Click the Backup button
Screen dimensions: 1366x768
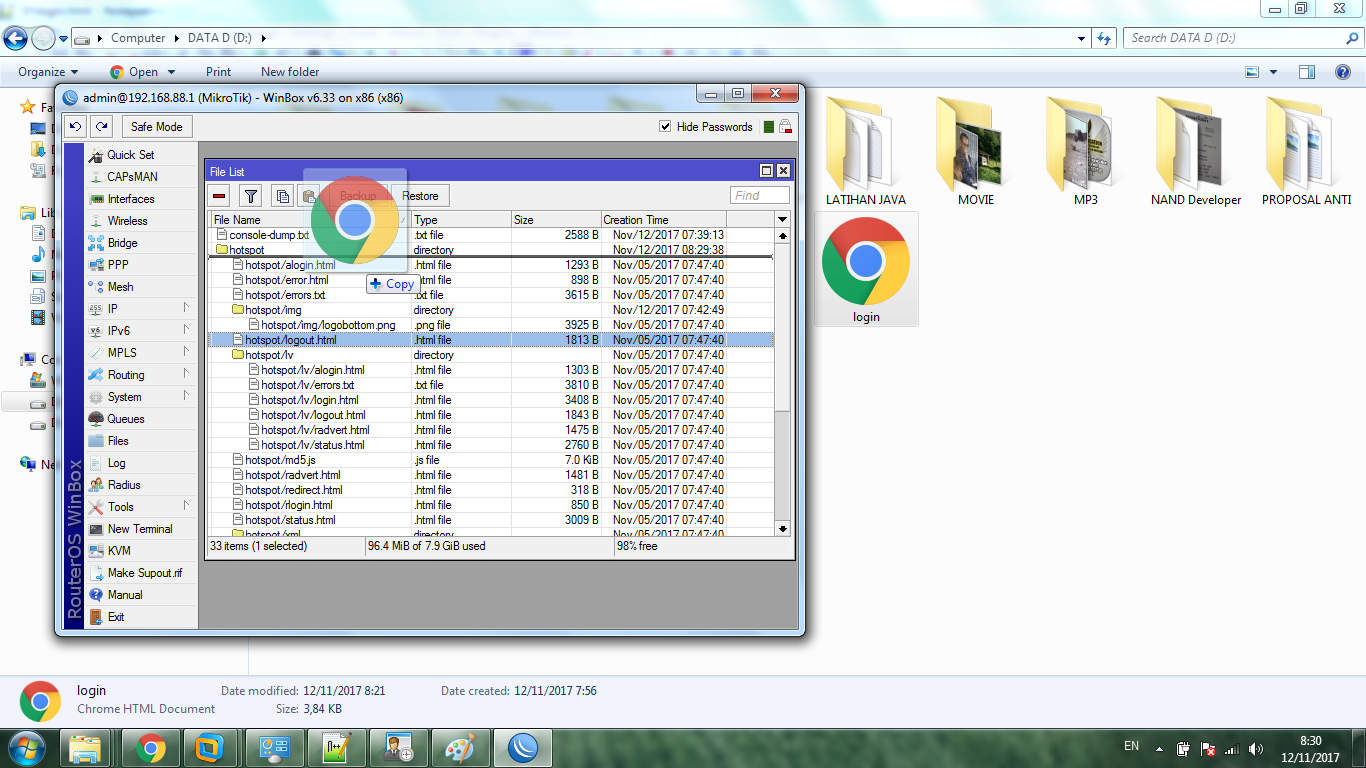pos(356,195)
